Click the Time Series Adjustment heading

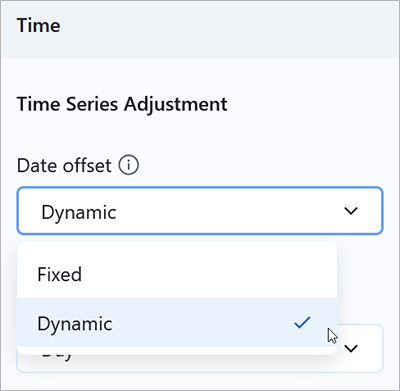coord(122,104)
